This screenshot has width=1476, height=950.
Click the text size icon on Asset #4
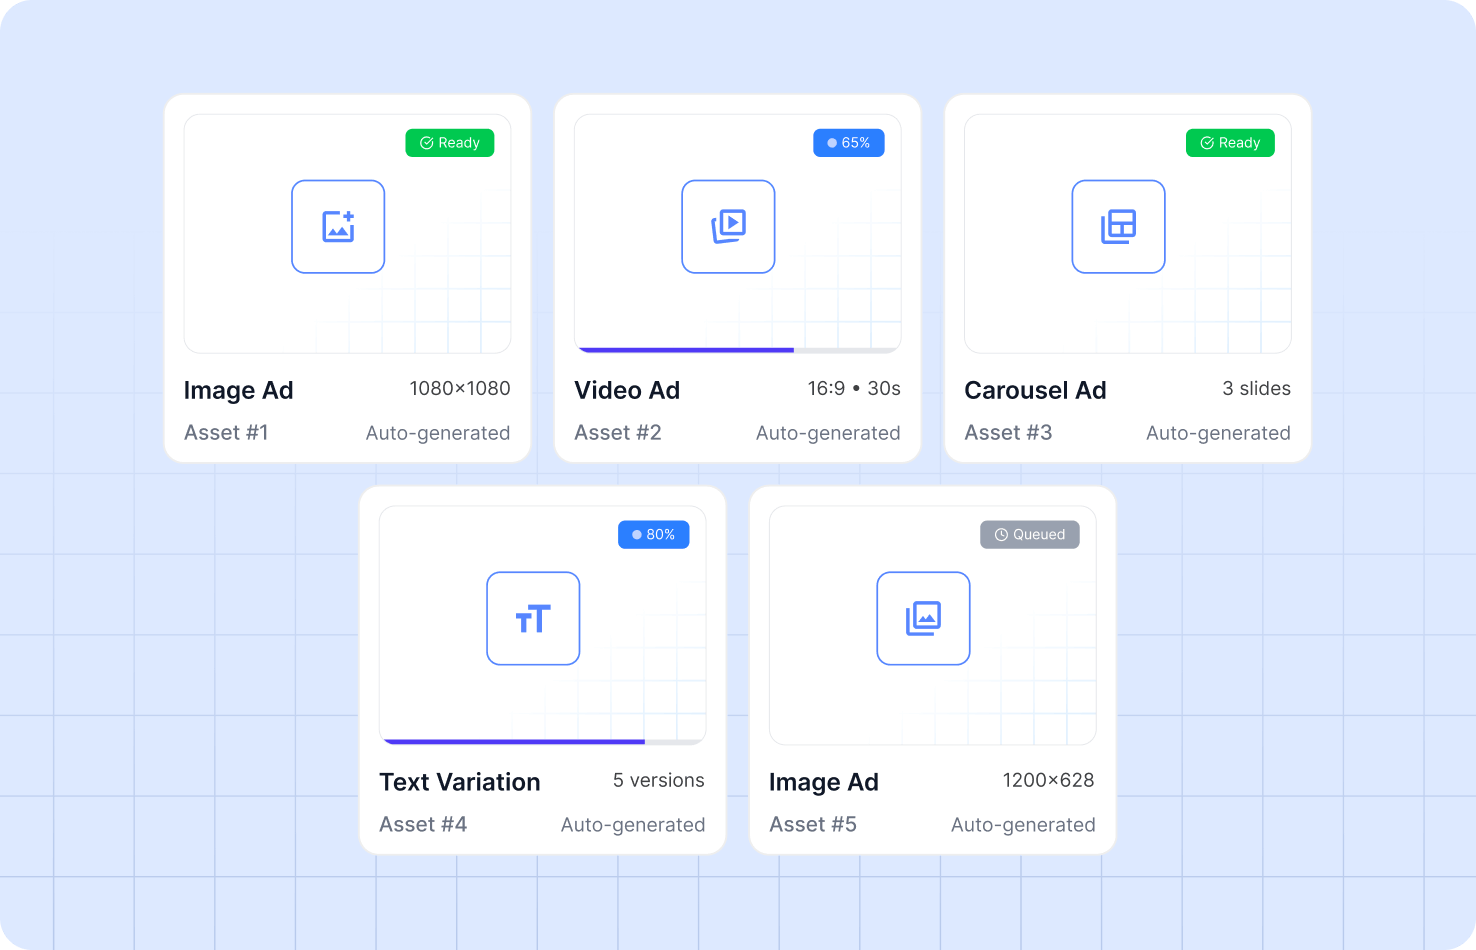pyautogui.click(x=533, y=619)
